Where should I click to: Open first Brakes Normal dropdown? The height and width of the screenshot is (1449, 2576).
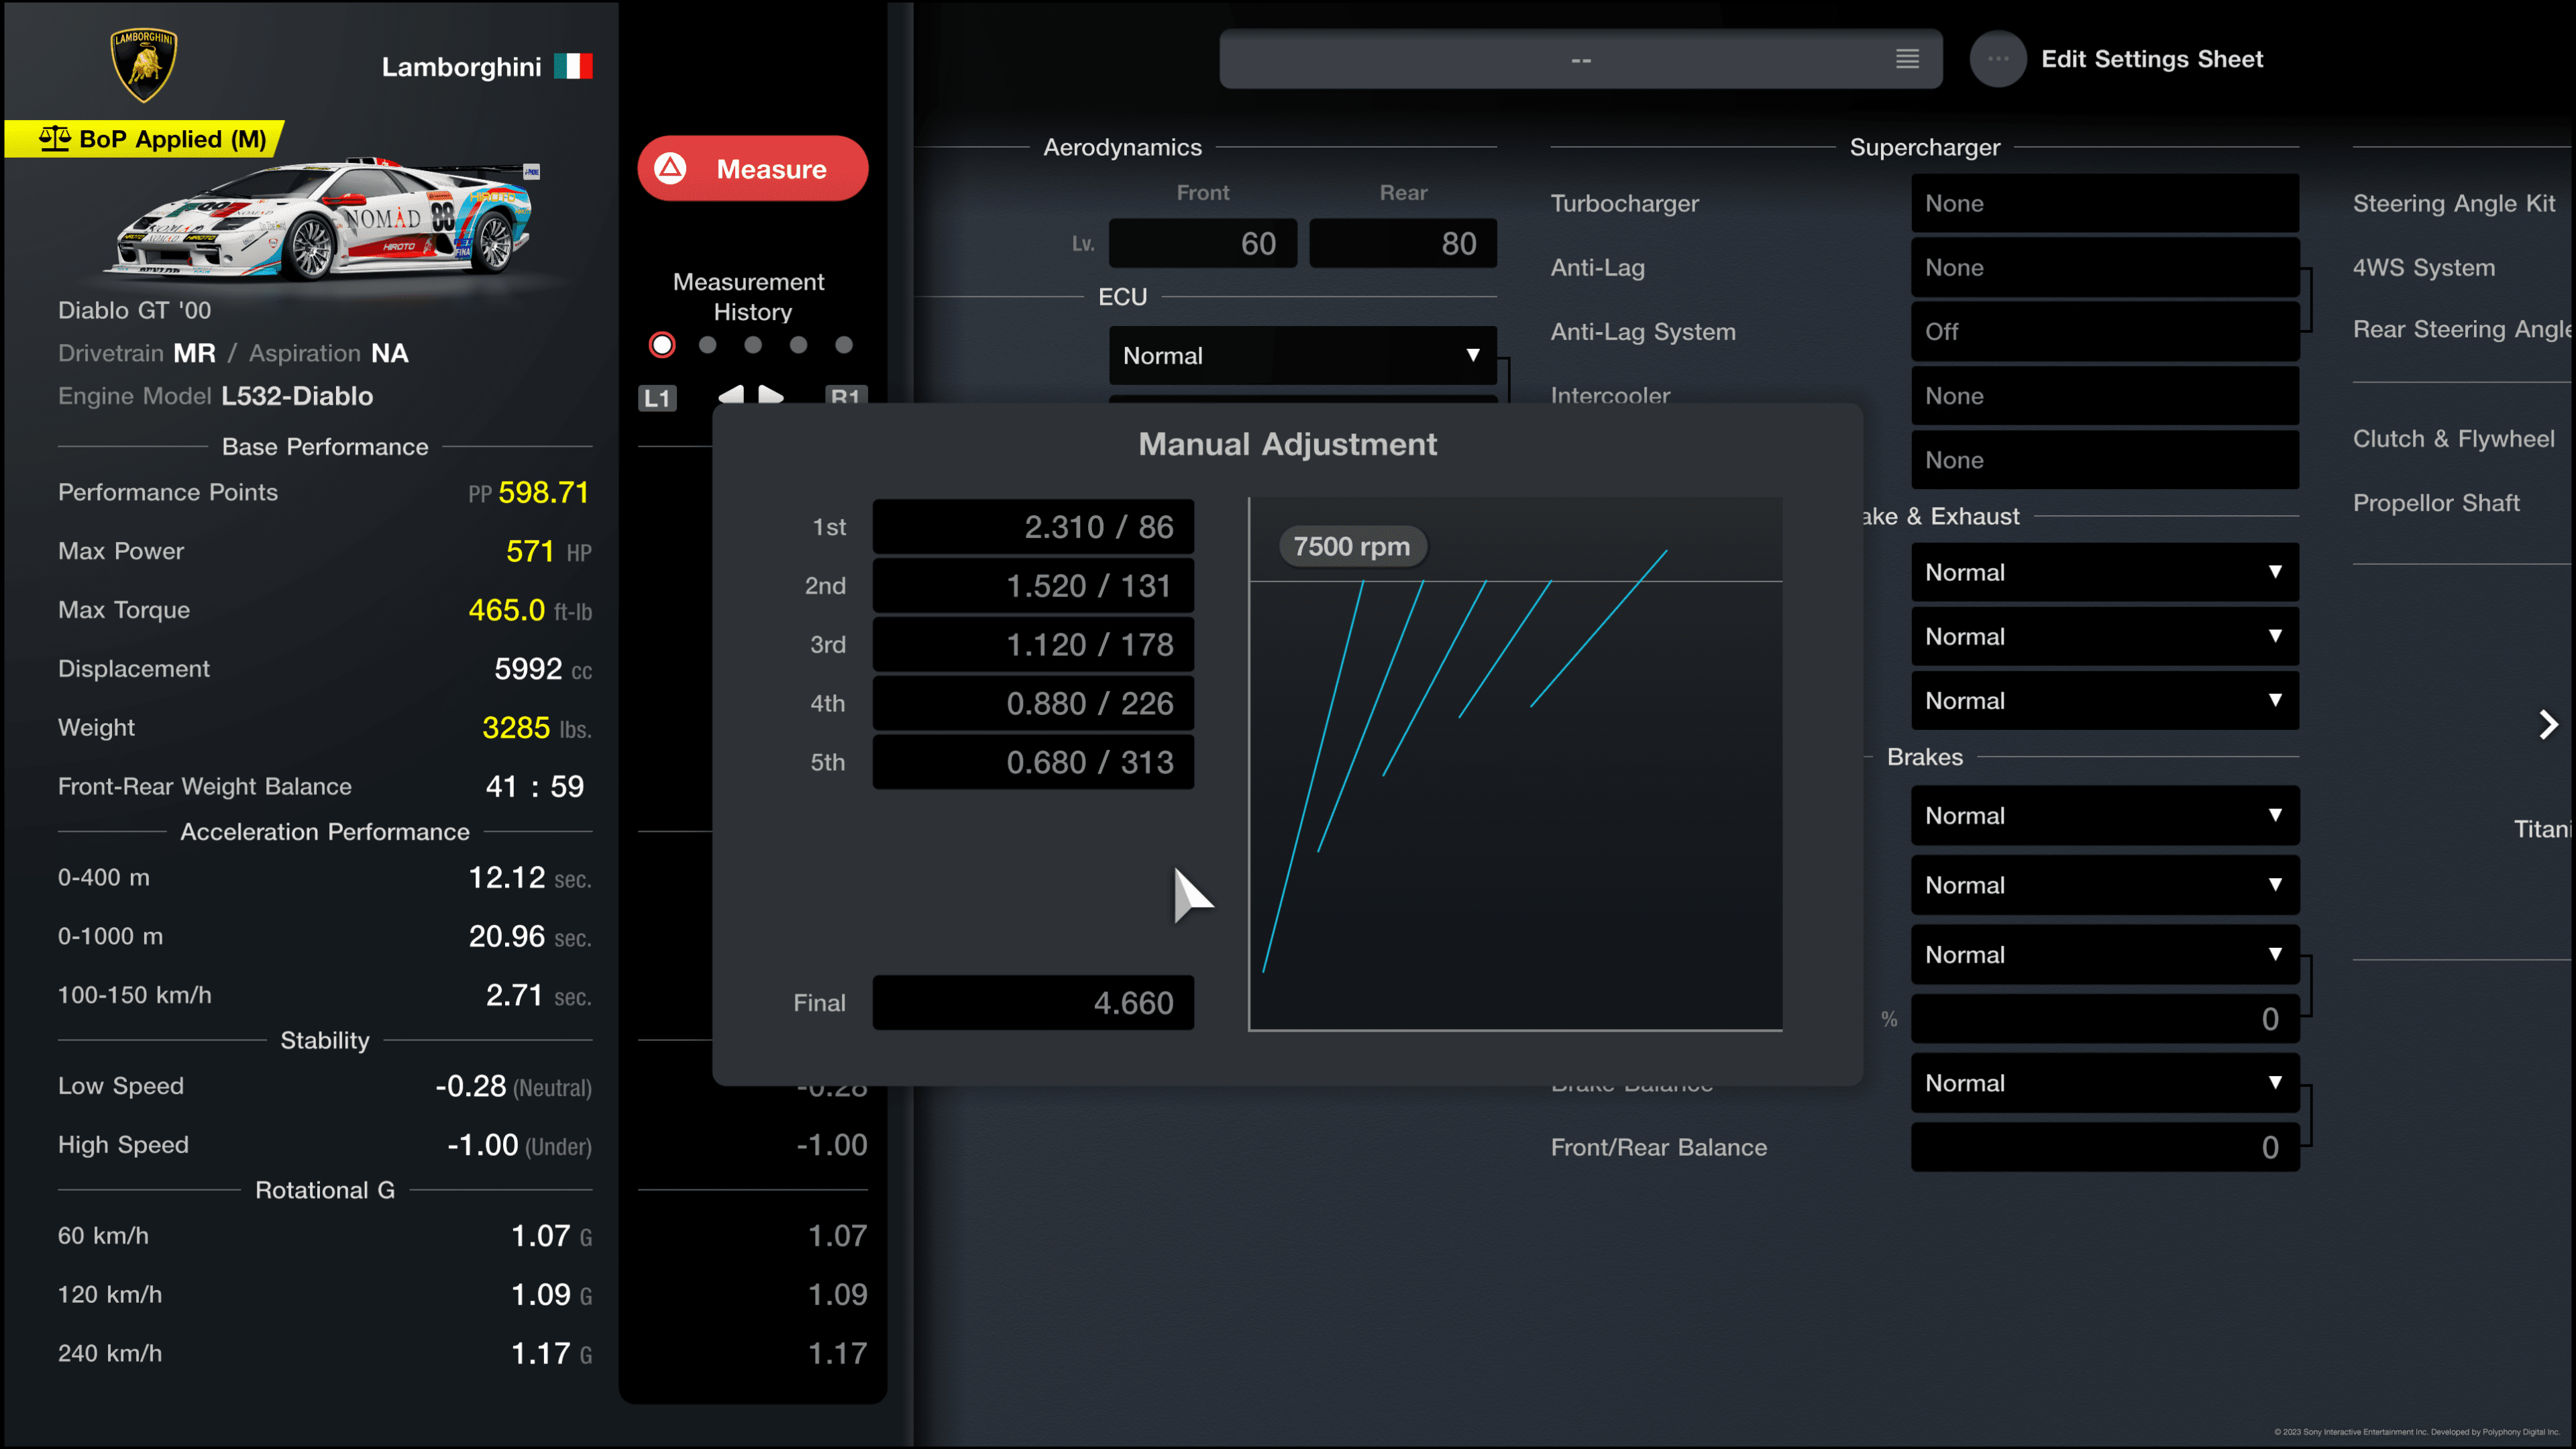pos(2104,815)
